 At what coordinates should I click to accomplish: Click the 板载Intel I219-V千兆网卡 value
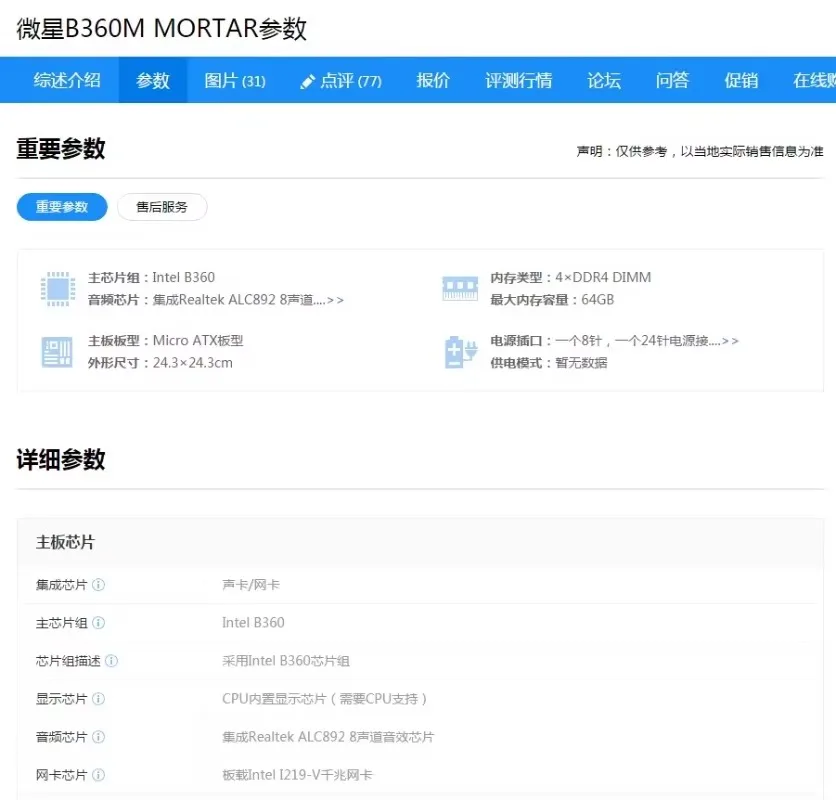pyautogui.click(x=297, y=775)
